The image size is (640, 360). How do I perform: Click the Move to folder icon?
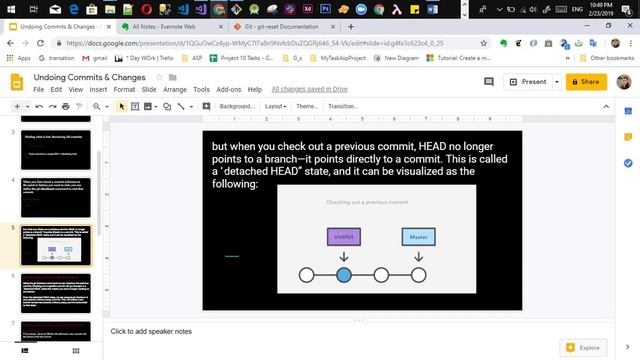pos(173,77)
